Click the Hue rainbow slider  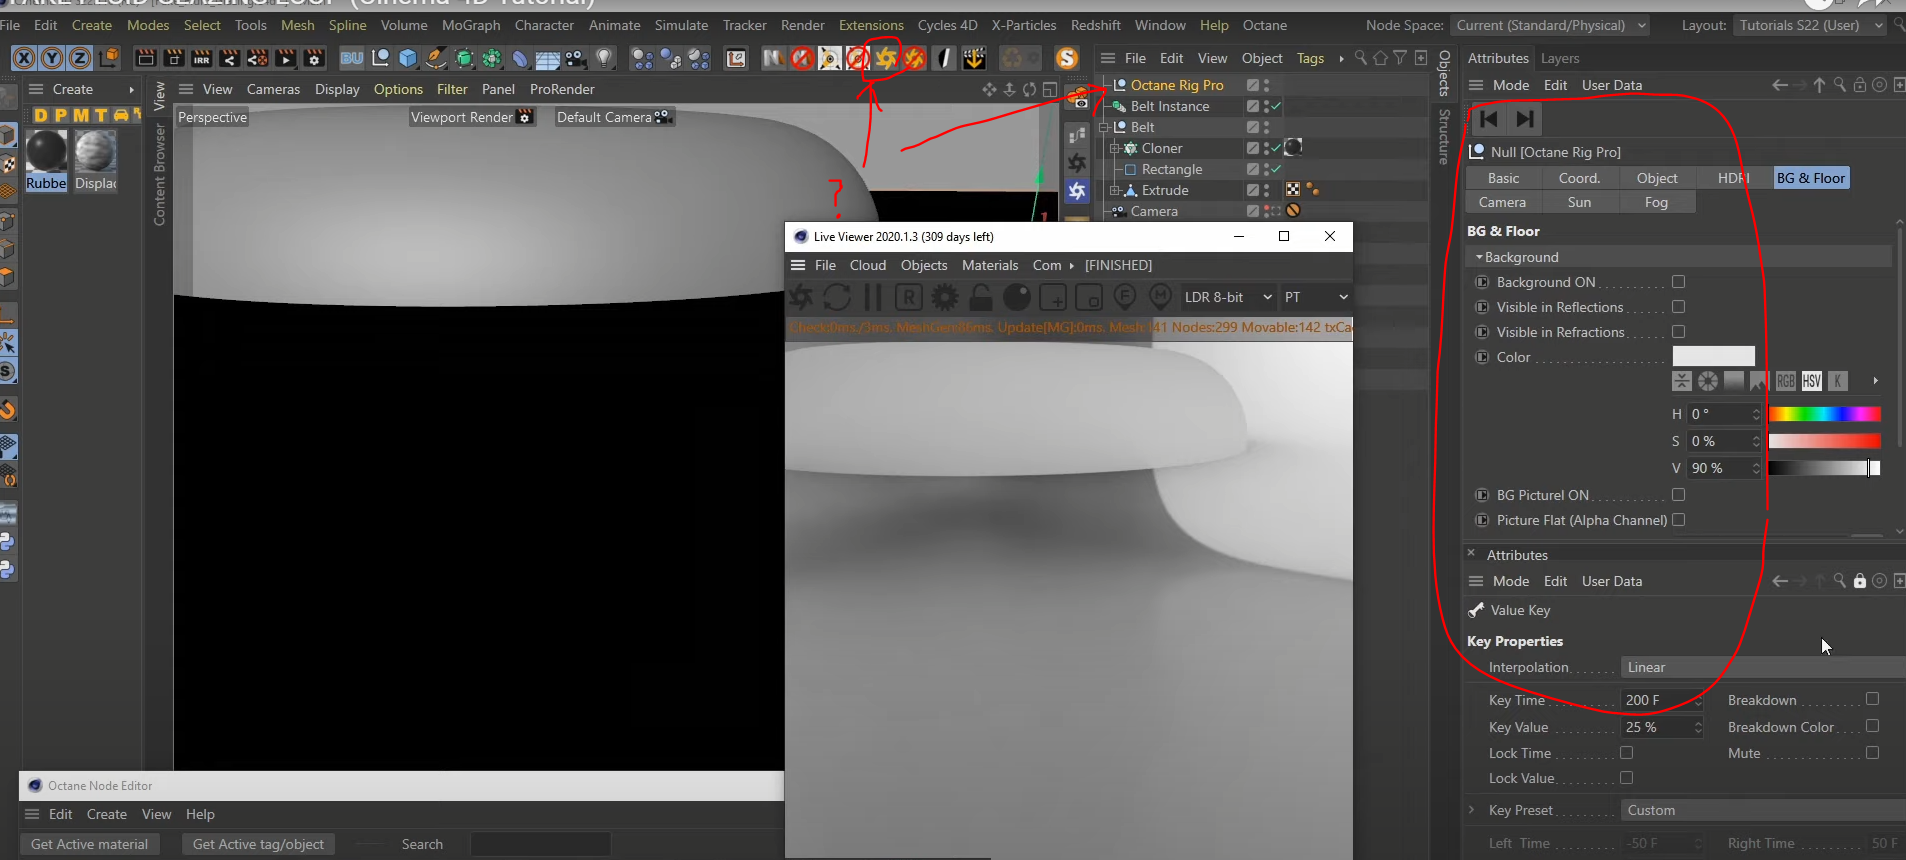(x=1824, y=414)
